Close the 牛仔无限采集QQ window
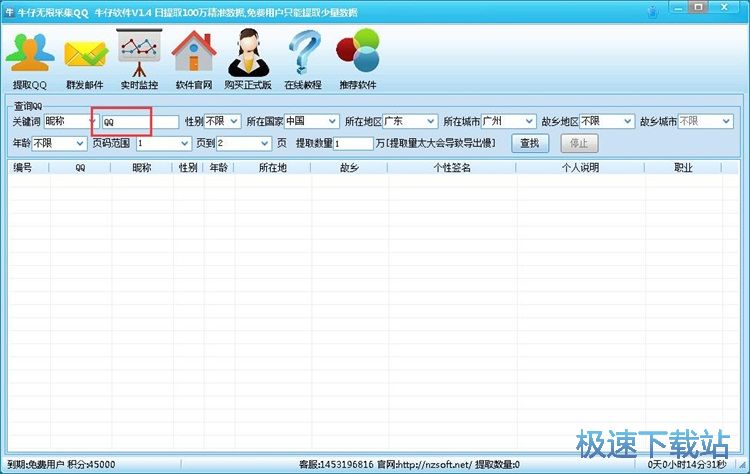 [726, 8]
